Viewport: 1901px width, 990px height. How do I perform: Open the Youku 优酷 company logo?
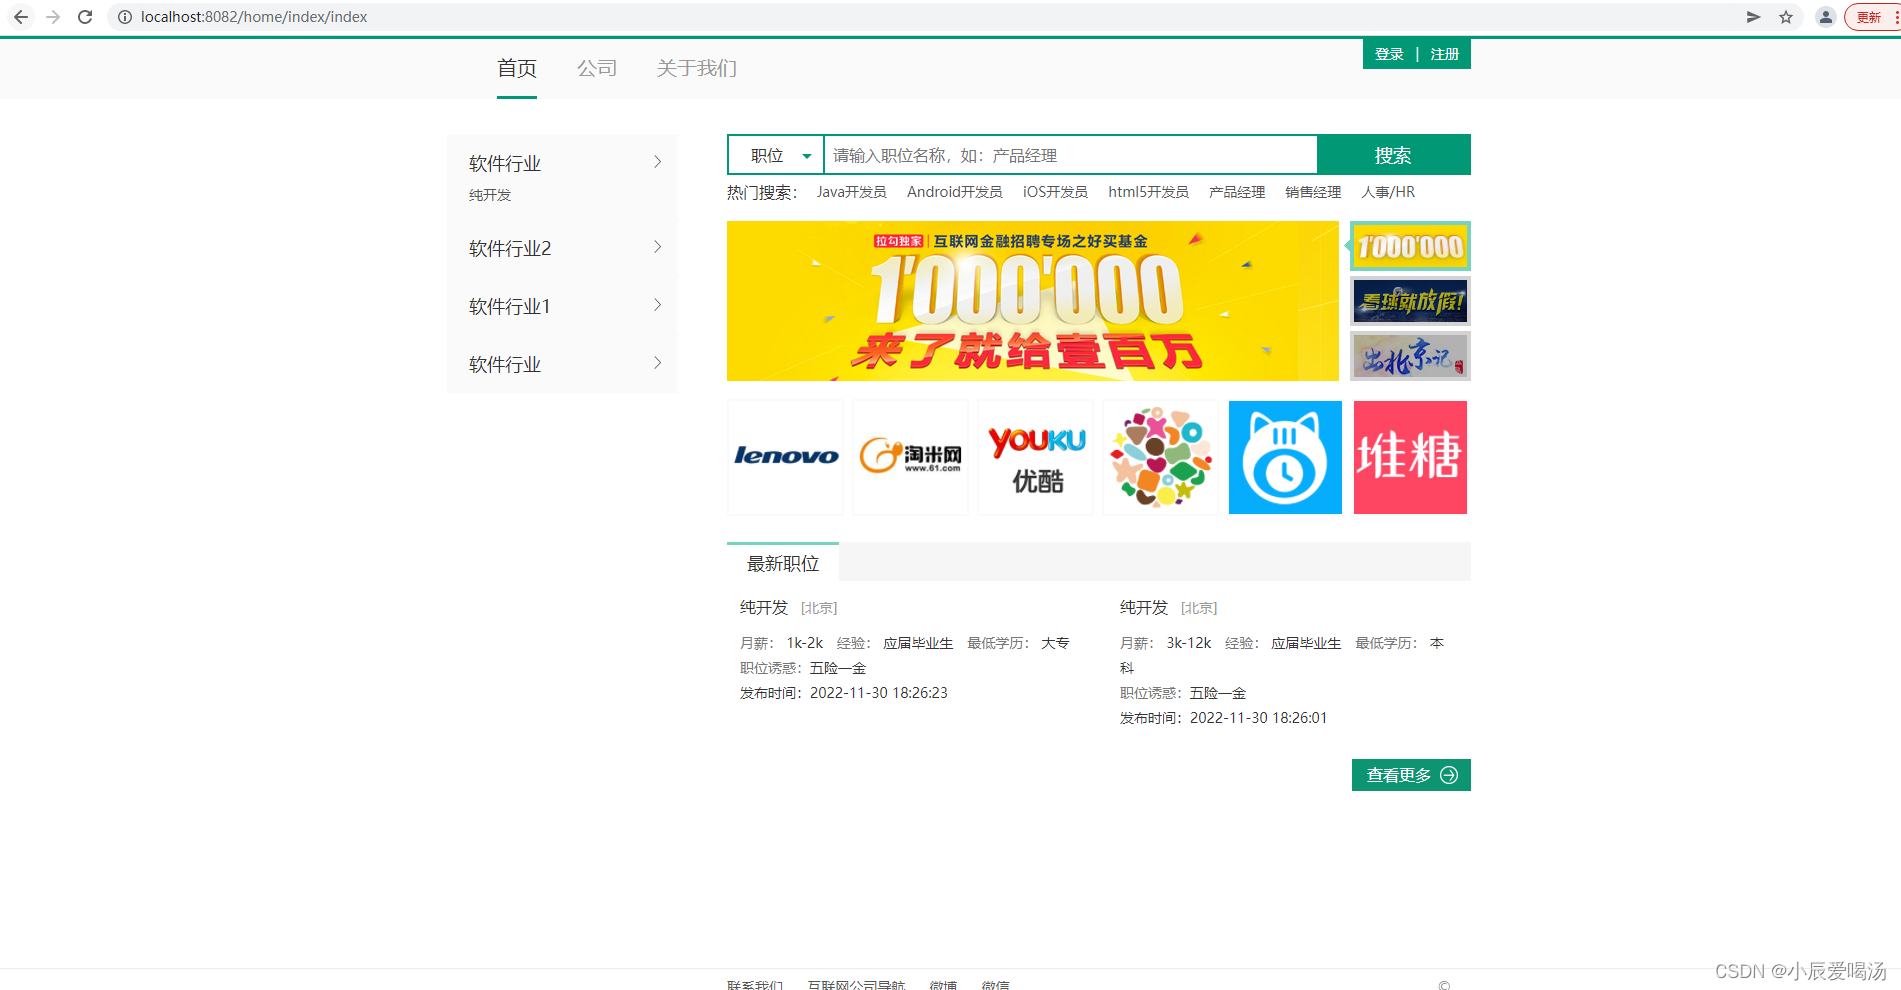click(x=1035, y=457)
